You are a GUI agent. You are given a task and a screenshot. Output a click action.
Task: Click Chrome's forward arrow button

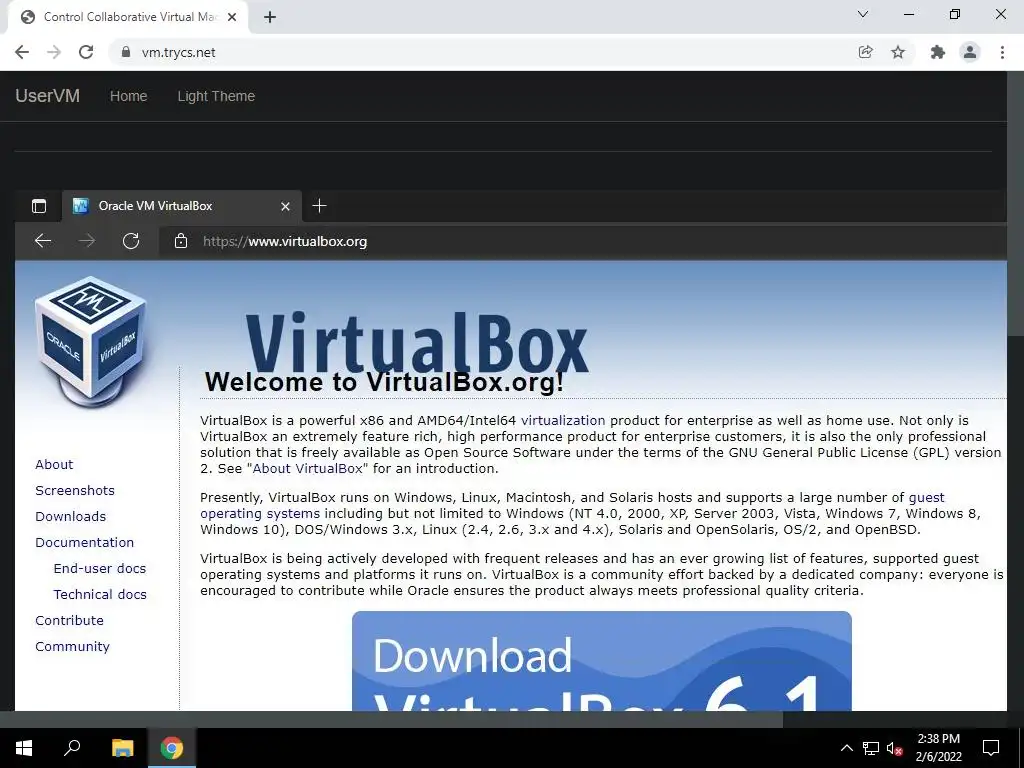click(x=54, y=52)
